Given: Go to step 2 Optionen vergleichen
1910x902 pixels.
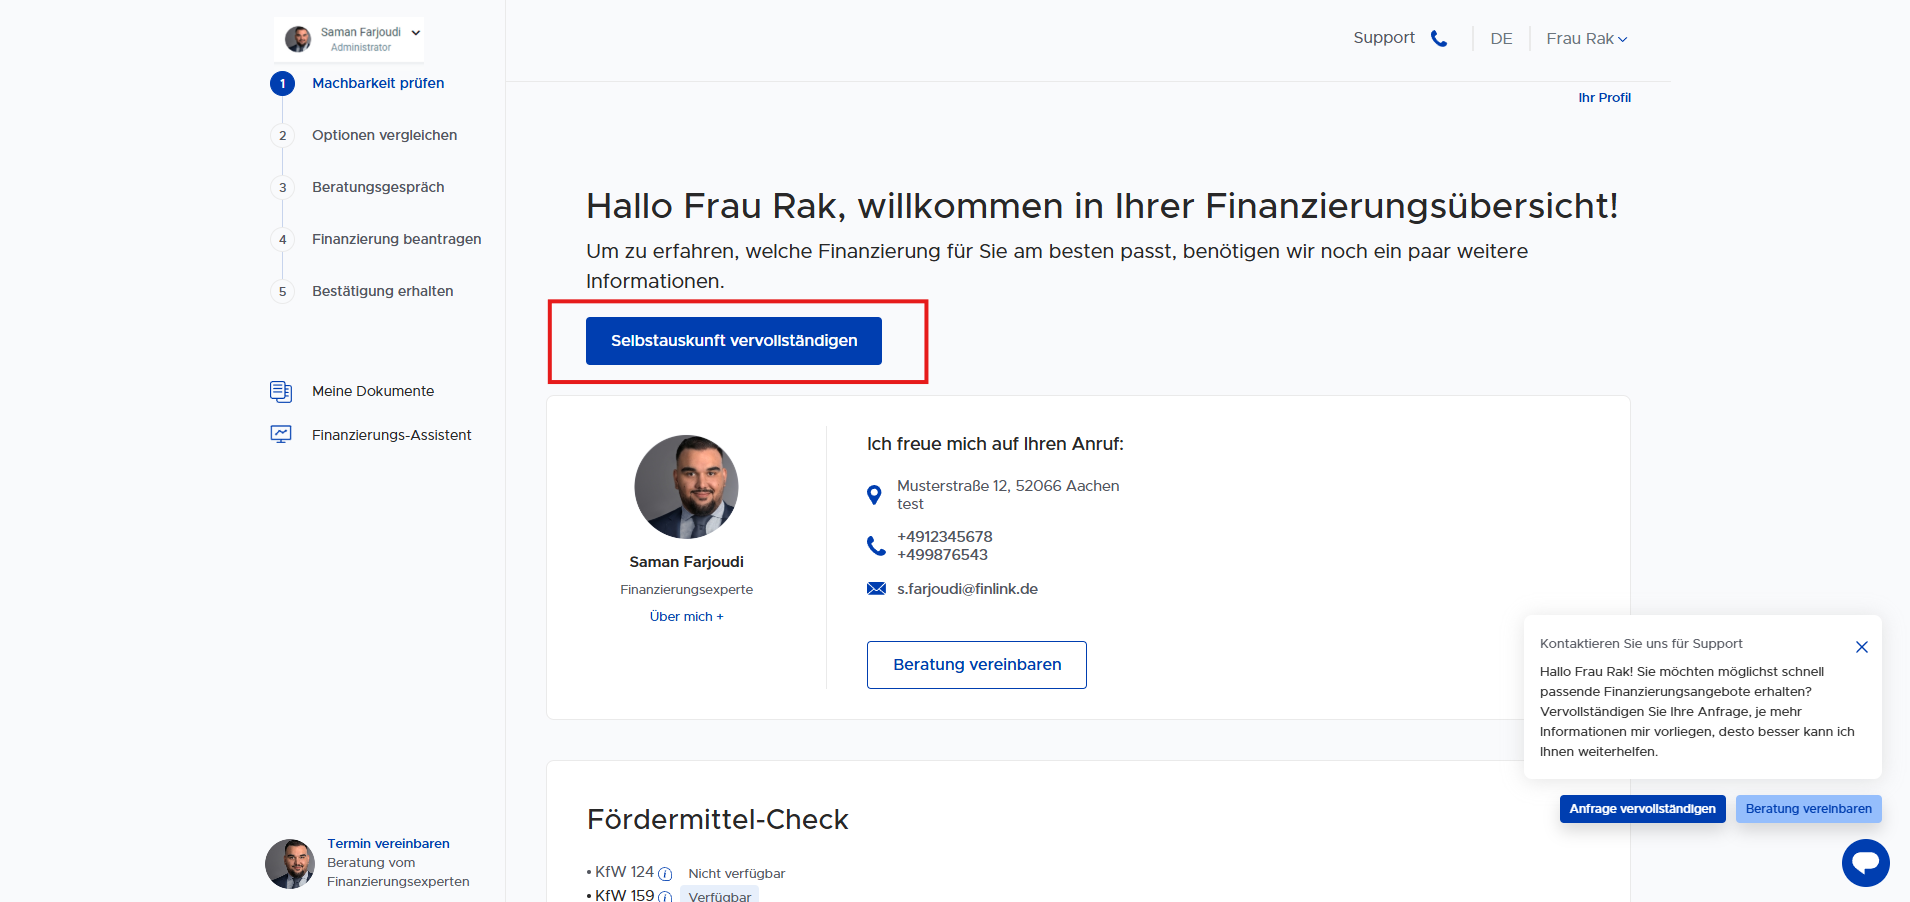Looking at the screenshot, I should [384, 135].
